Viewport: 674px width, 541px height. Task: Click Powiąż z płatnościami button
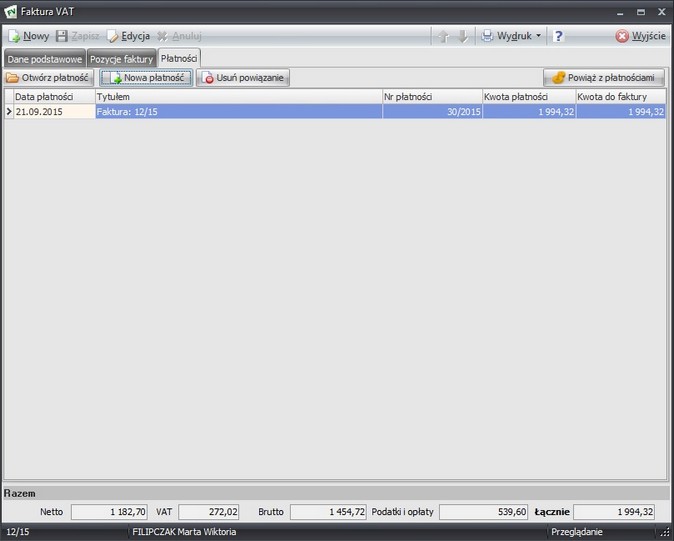(604, 78)
